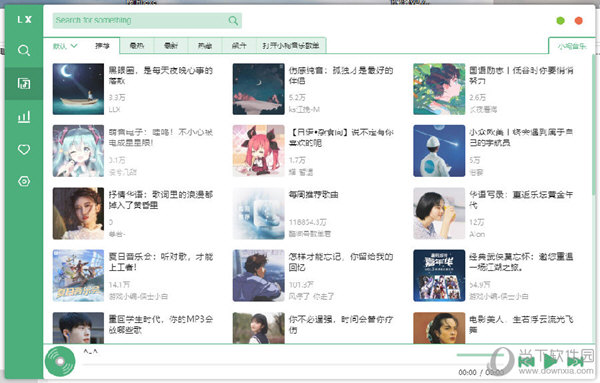
Task: Open the blue-haired anime girl playlist cover
Action: (78, 151)
